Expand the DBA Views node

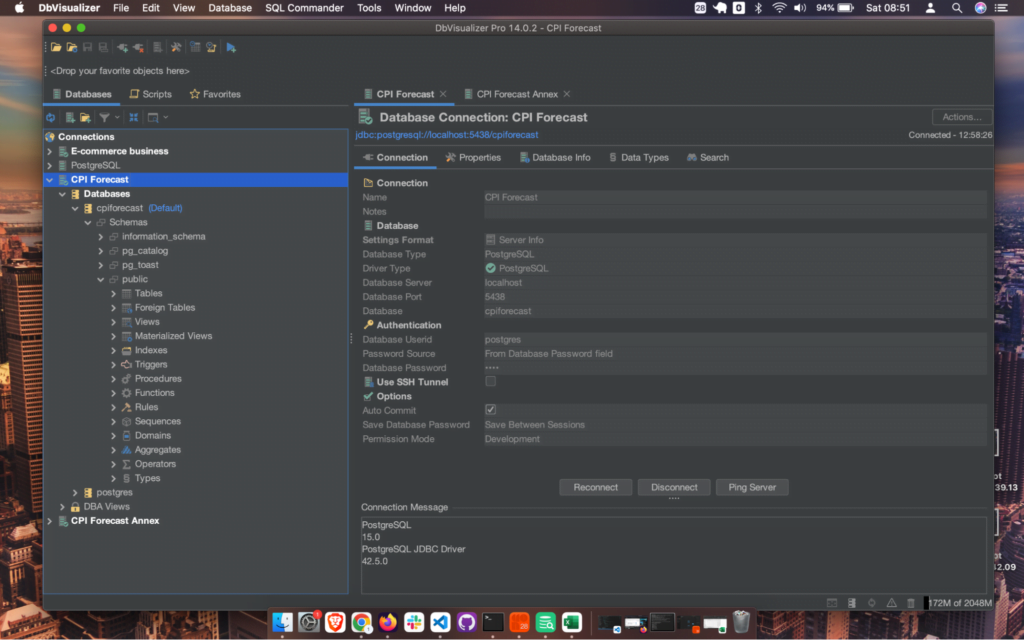(62, 507)
